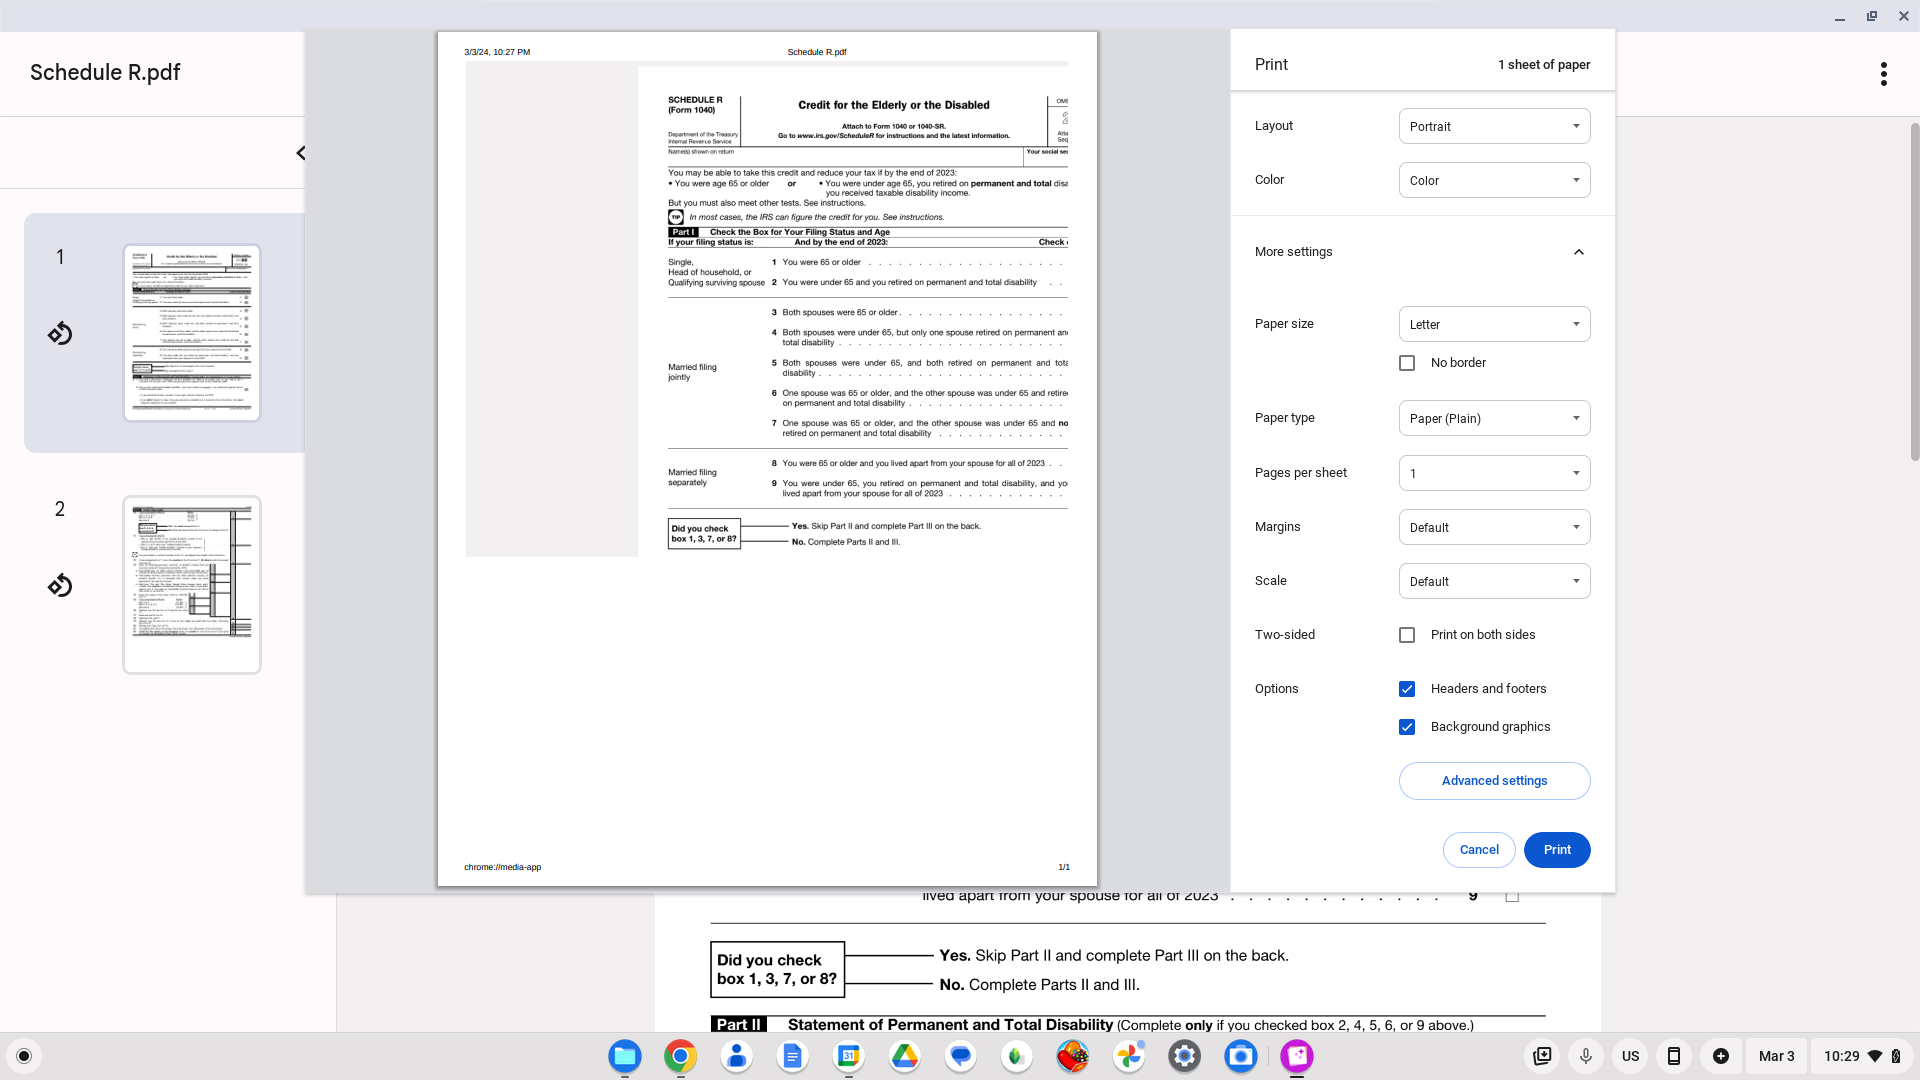This screenshot has height=1080, width=1920.
Task: Enable Print on both sides
Action: click(x=1407, y=635)
